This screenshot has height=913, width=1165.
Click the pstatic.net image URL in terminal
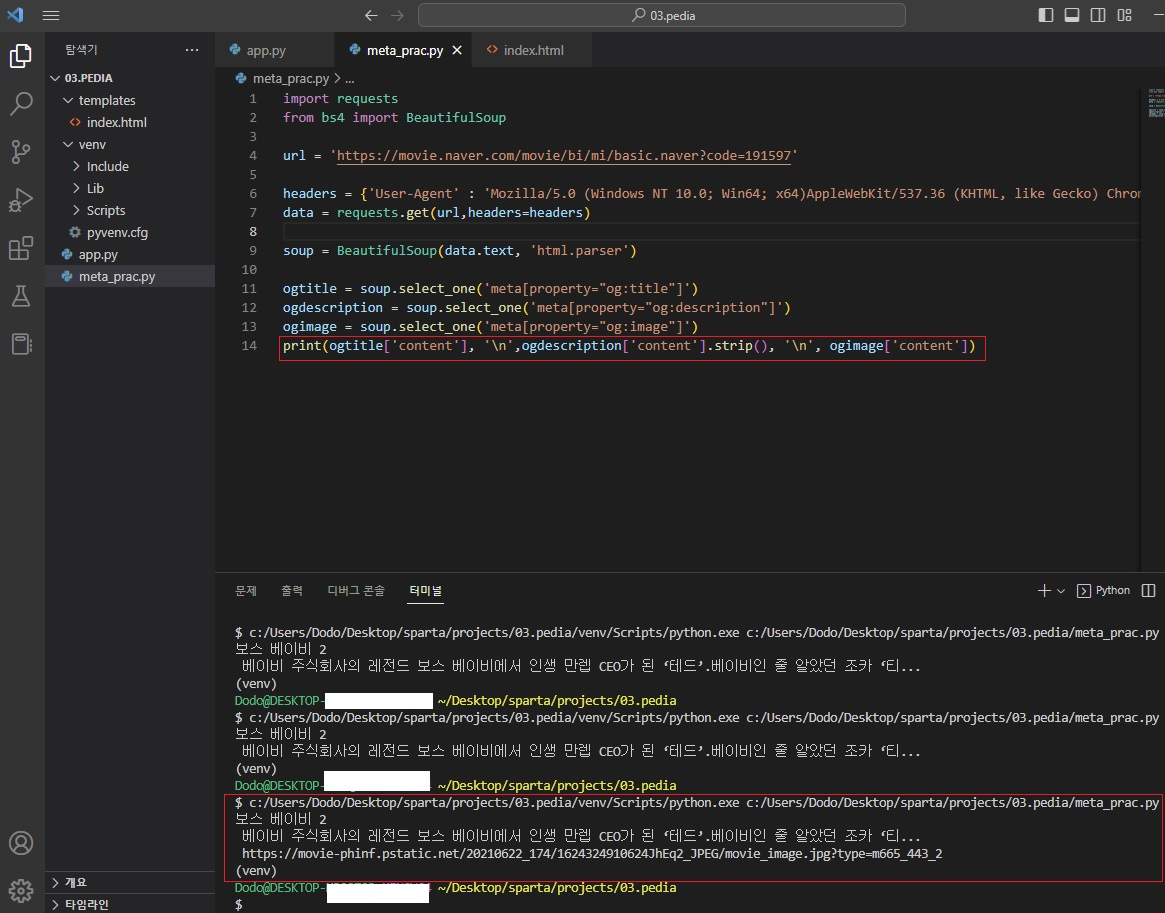[x=591, y=854]
